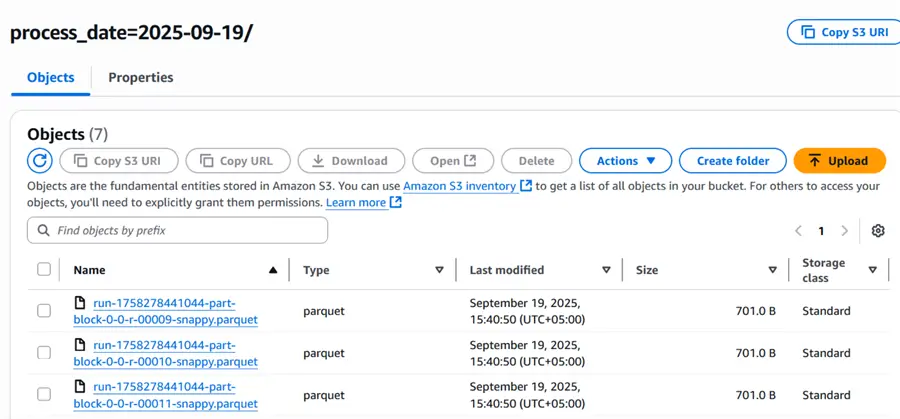Open the Learn more link

click(356, 203)
